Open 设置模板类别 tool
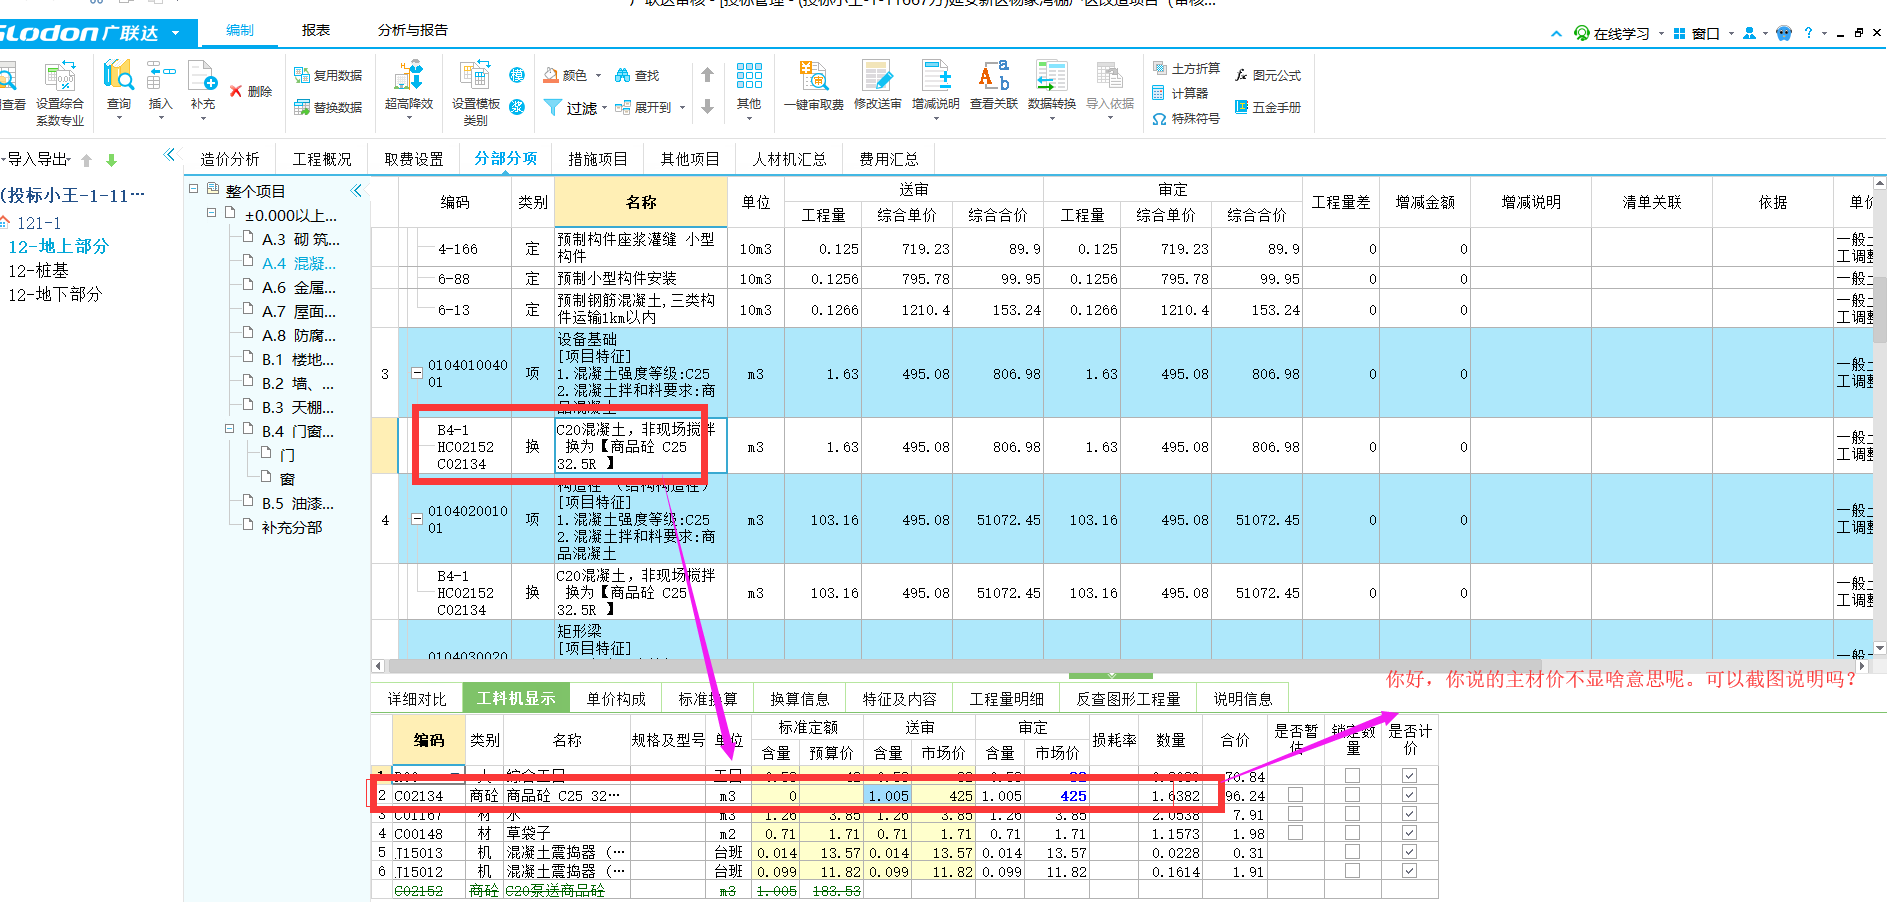Viewport: 1887px width, 902px height. coord(476,93)
